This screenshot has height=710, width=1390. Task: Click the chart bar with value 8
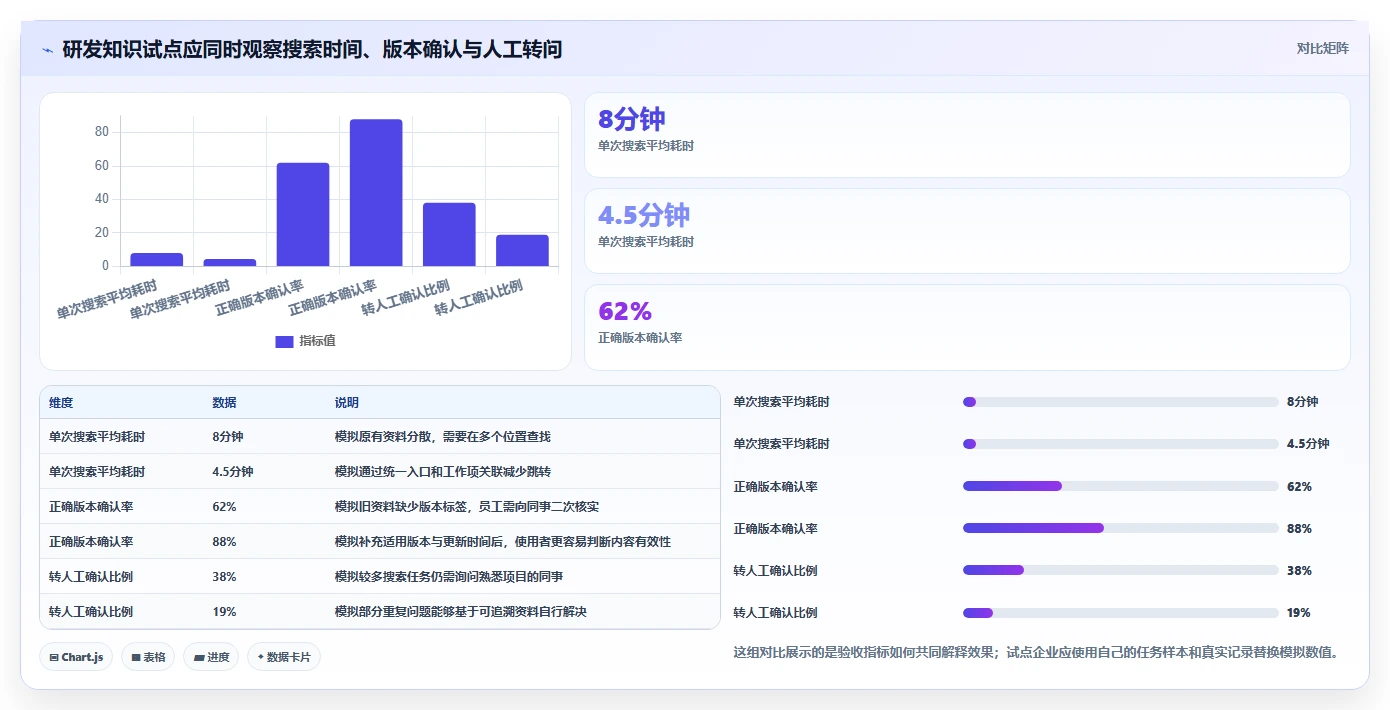(x=157, y=259)
